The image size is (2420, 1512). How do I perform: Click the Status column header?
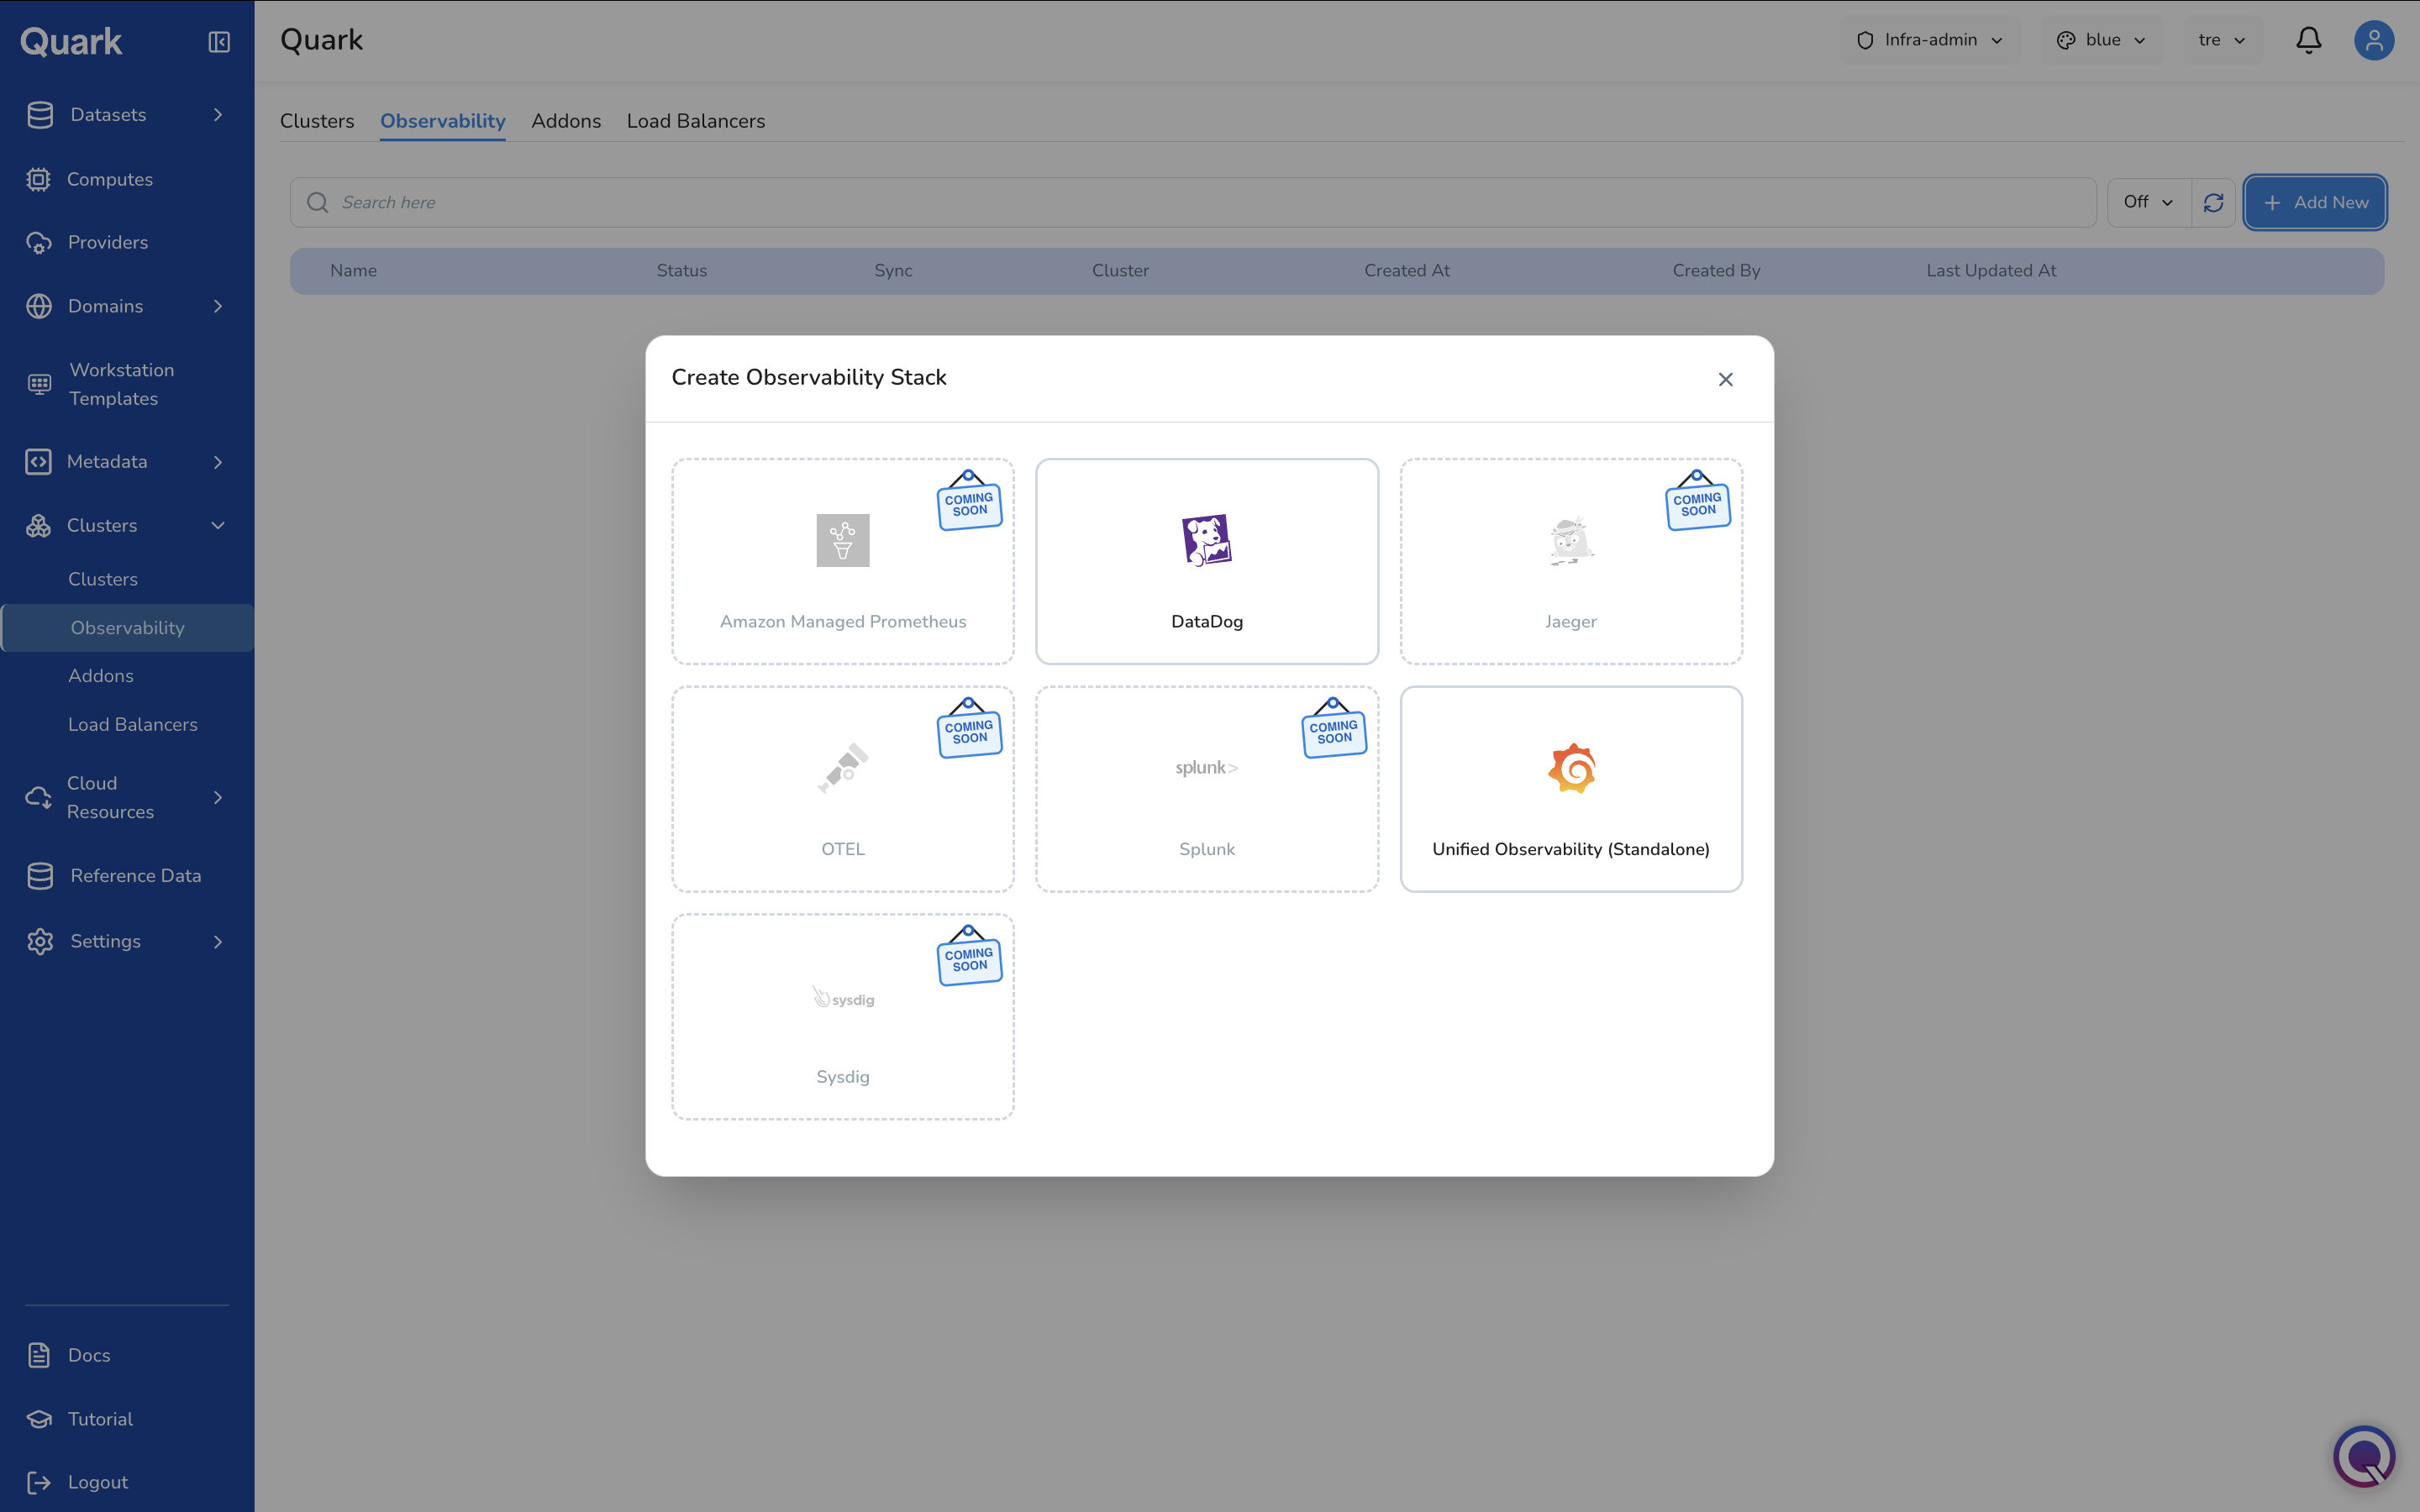click(x=682, y=271)
